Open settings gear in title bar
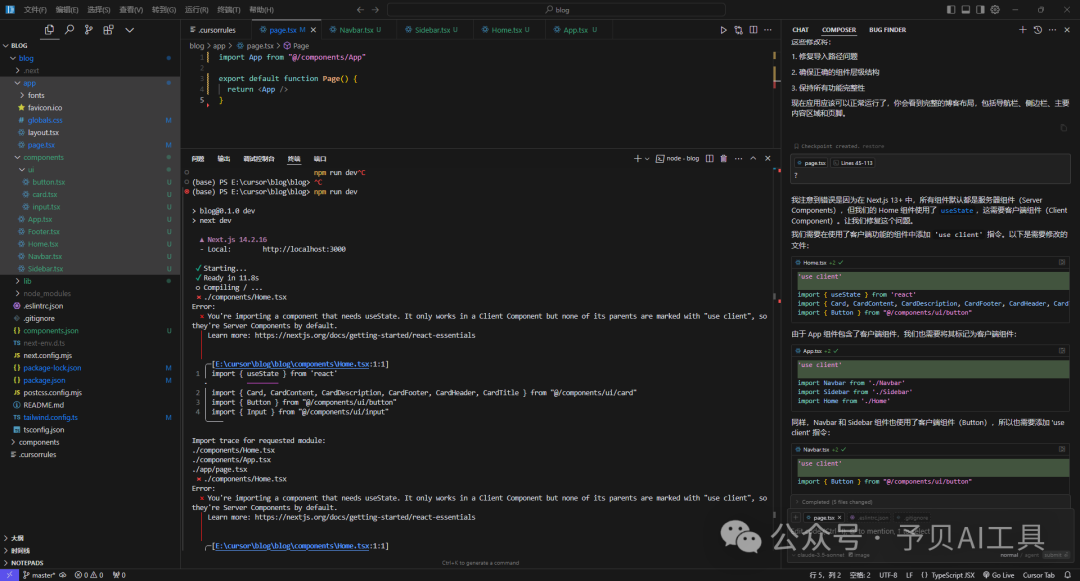Screen dimensions: 1080x581 [x=995, y=10]
